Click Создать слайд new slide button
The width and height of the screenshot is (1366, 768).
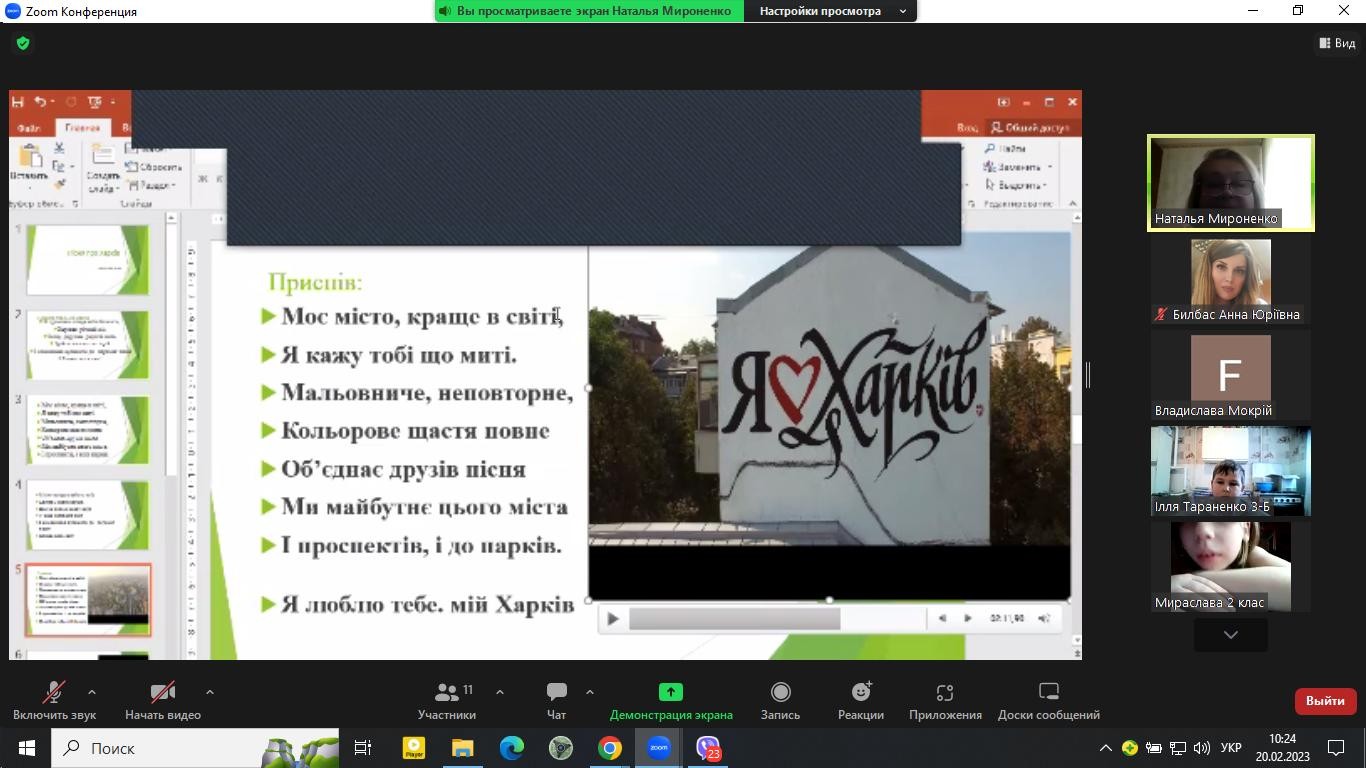click(x=102, y=168)
